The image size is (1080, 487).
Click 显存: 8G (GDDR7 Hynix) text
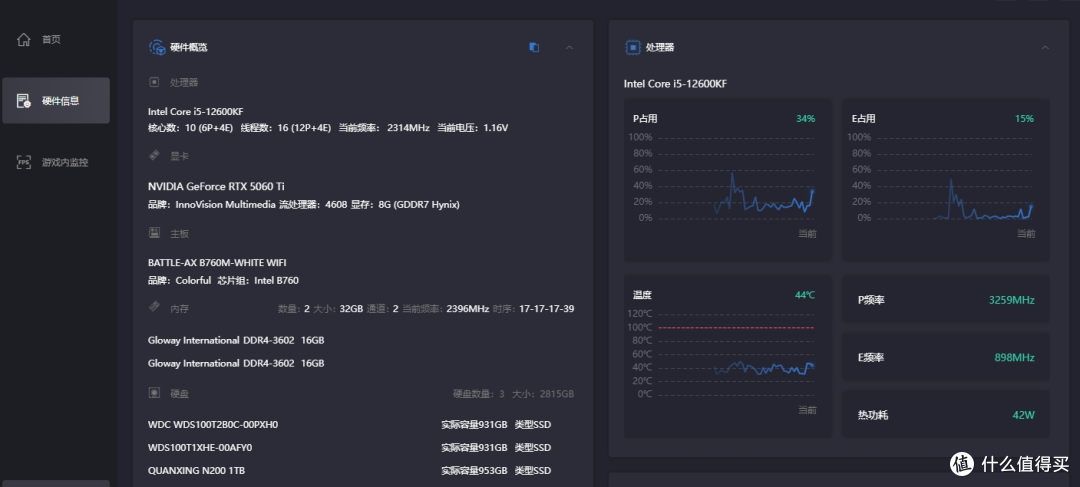(405, 205)
